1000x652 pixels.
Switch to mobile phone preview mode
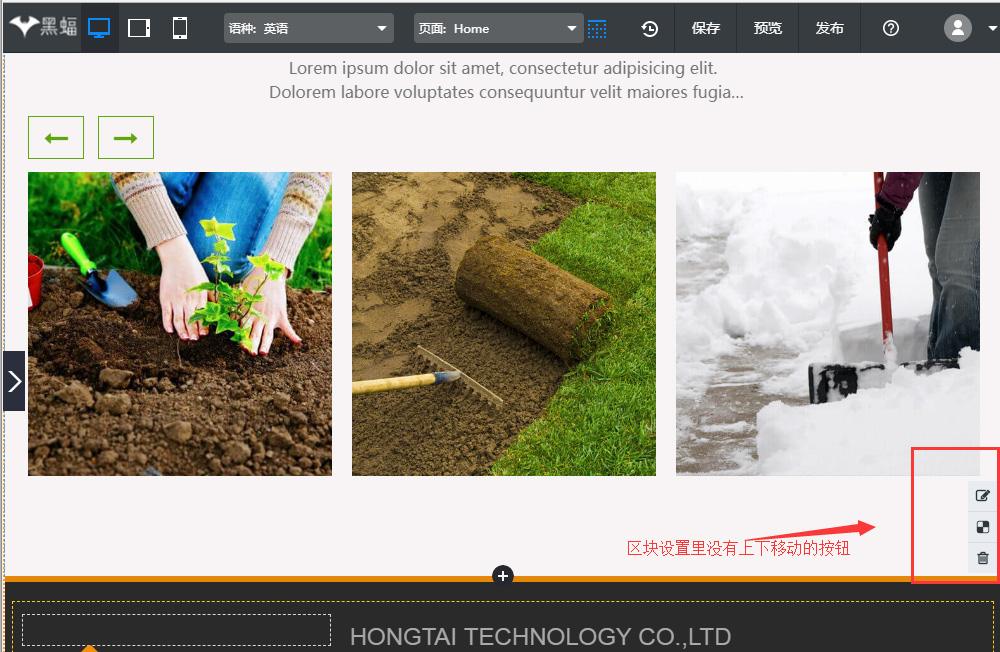click(x=180, y=28)
